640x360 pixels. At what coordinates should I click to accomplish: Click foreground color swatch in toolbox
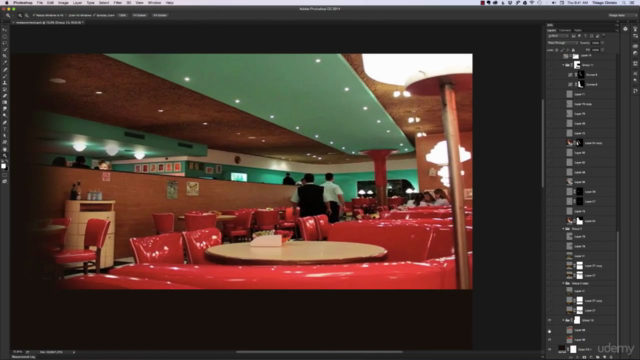4,165
